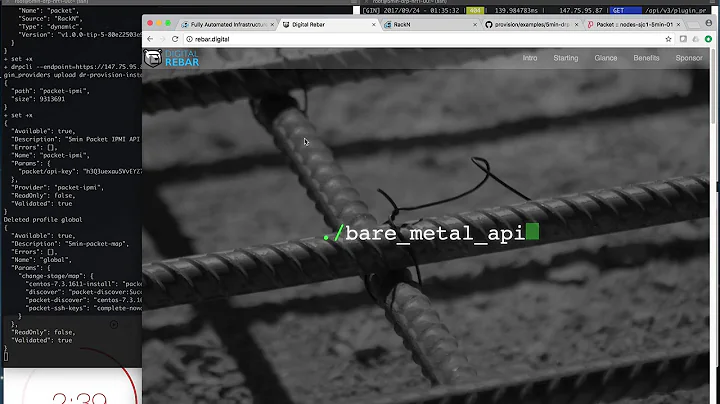720x404 pixels.
Task: Click the "size": 9313691 terminal line
Action: 38,99
